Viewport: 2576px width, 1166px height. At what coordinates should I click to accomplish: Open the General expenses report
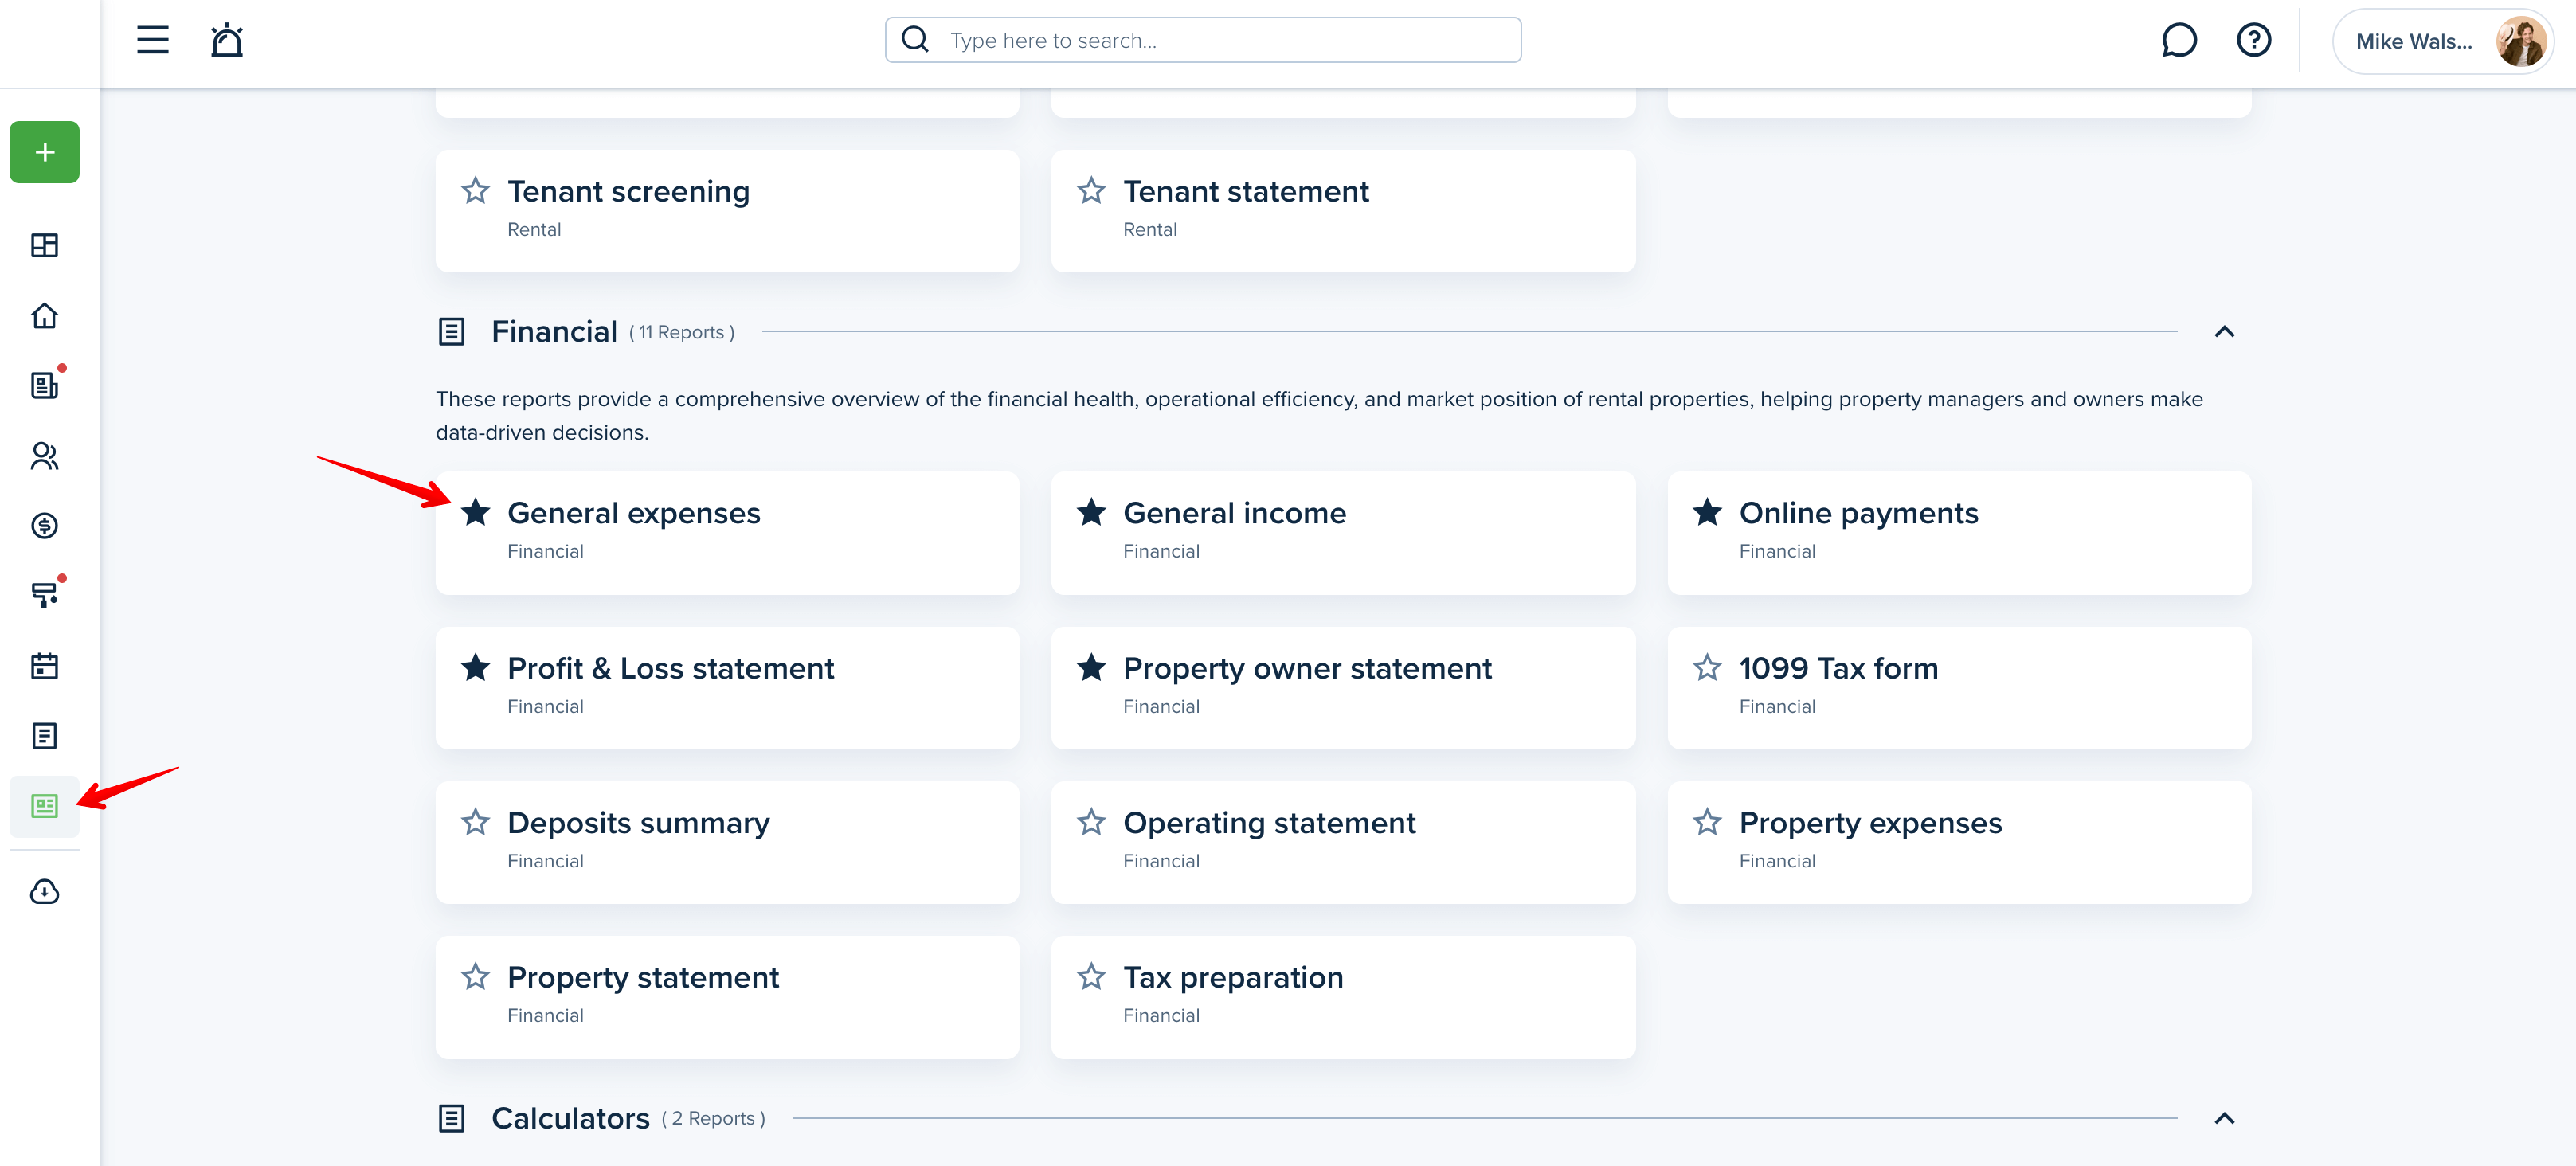pos(727,533)
